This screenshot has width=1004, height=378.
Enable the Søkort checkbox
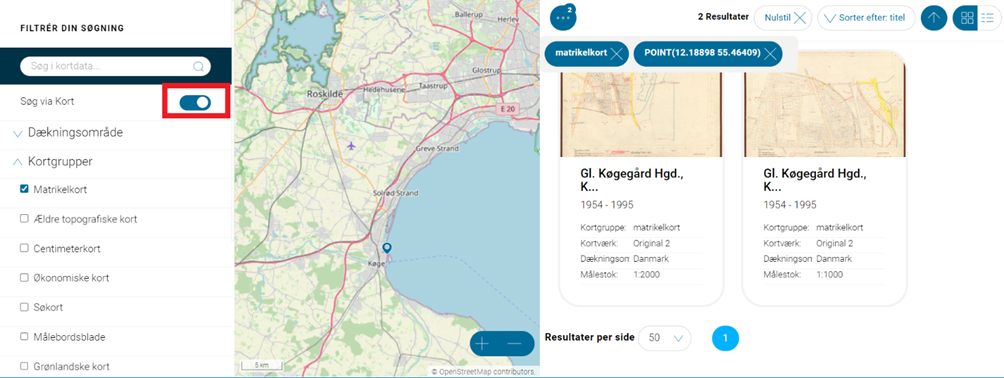point(24,307)
